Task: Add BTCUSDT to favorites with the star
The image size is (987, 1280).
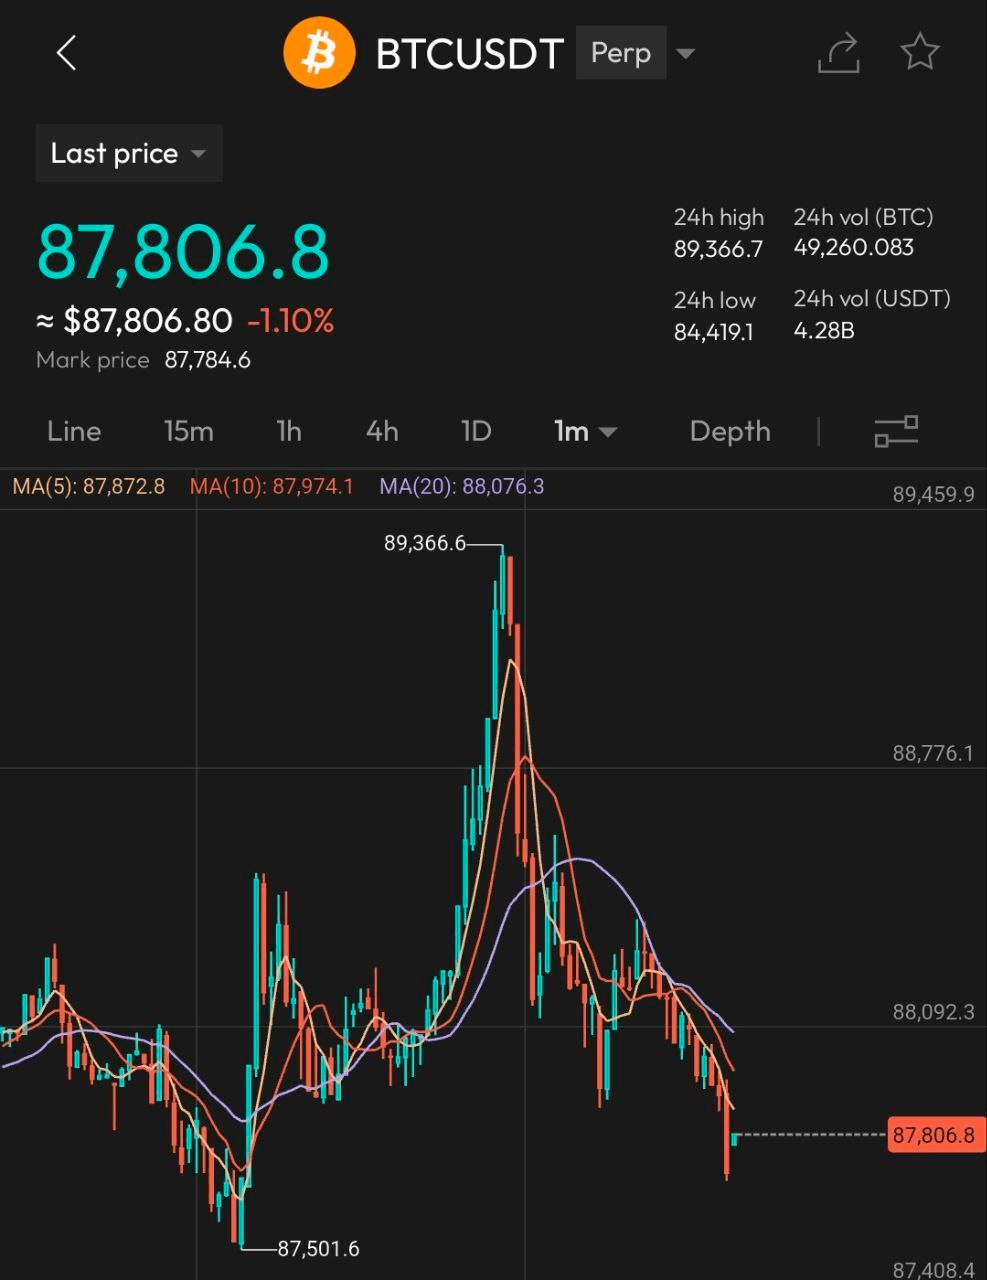Action: tap(920, 52)
